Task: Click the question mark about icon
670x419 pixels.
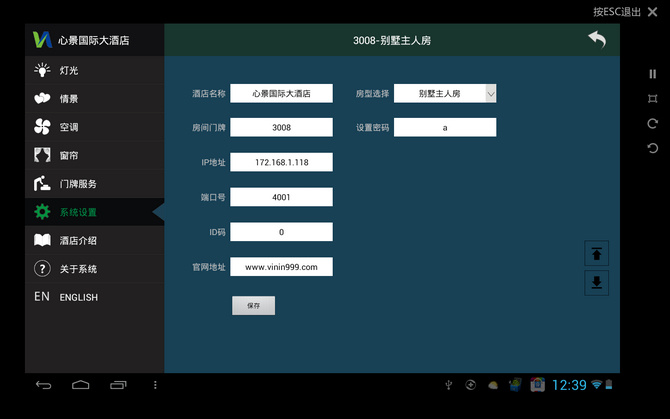Action: 42,269
